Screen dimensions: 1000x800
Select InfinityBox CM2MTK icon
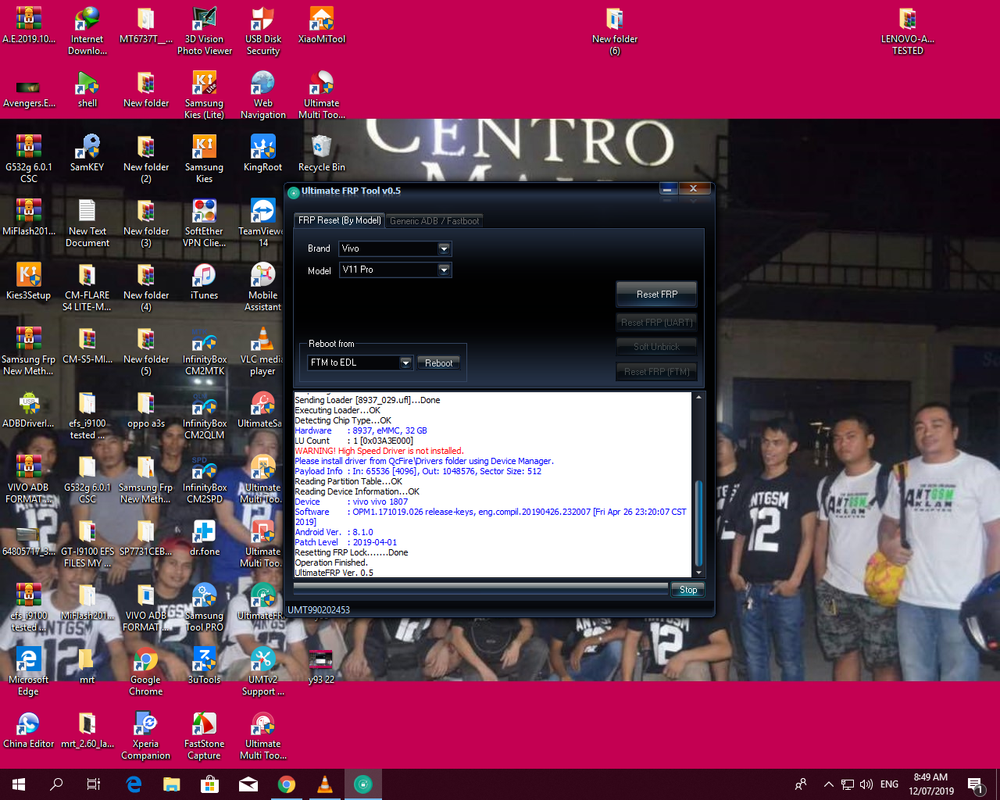204,351
